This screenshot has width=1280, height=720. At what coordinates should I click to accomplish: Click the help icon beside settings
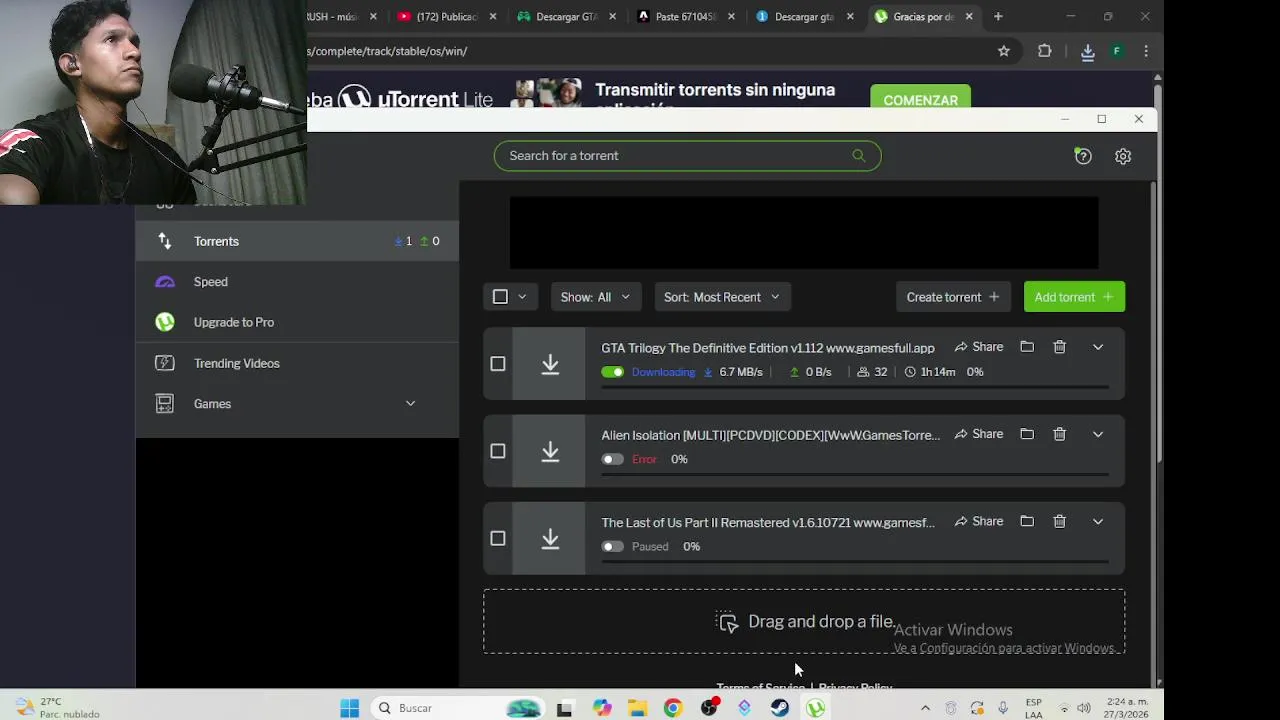point(1083,156)
